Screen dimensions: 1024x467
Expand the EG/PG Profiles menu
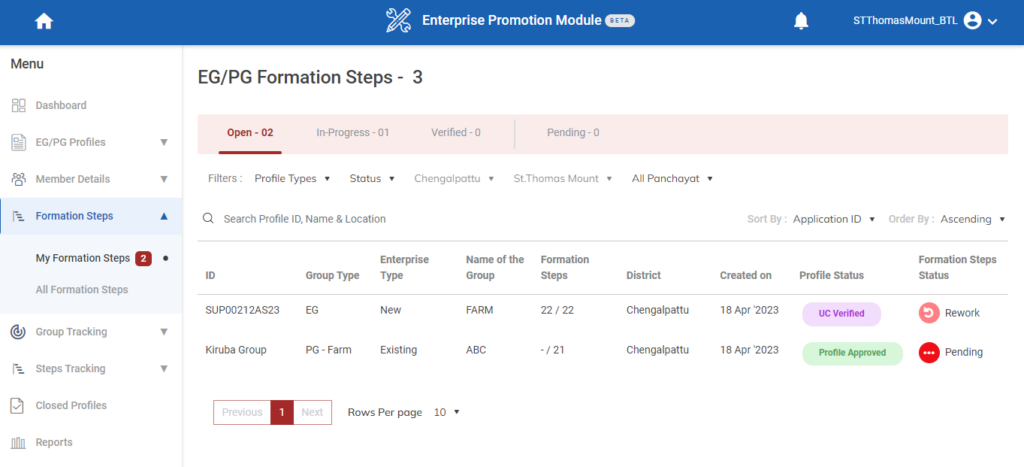tap(163, 142)
